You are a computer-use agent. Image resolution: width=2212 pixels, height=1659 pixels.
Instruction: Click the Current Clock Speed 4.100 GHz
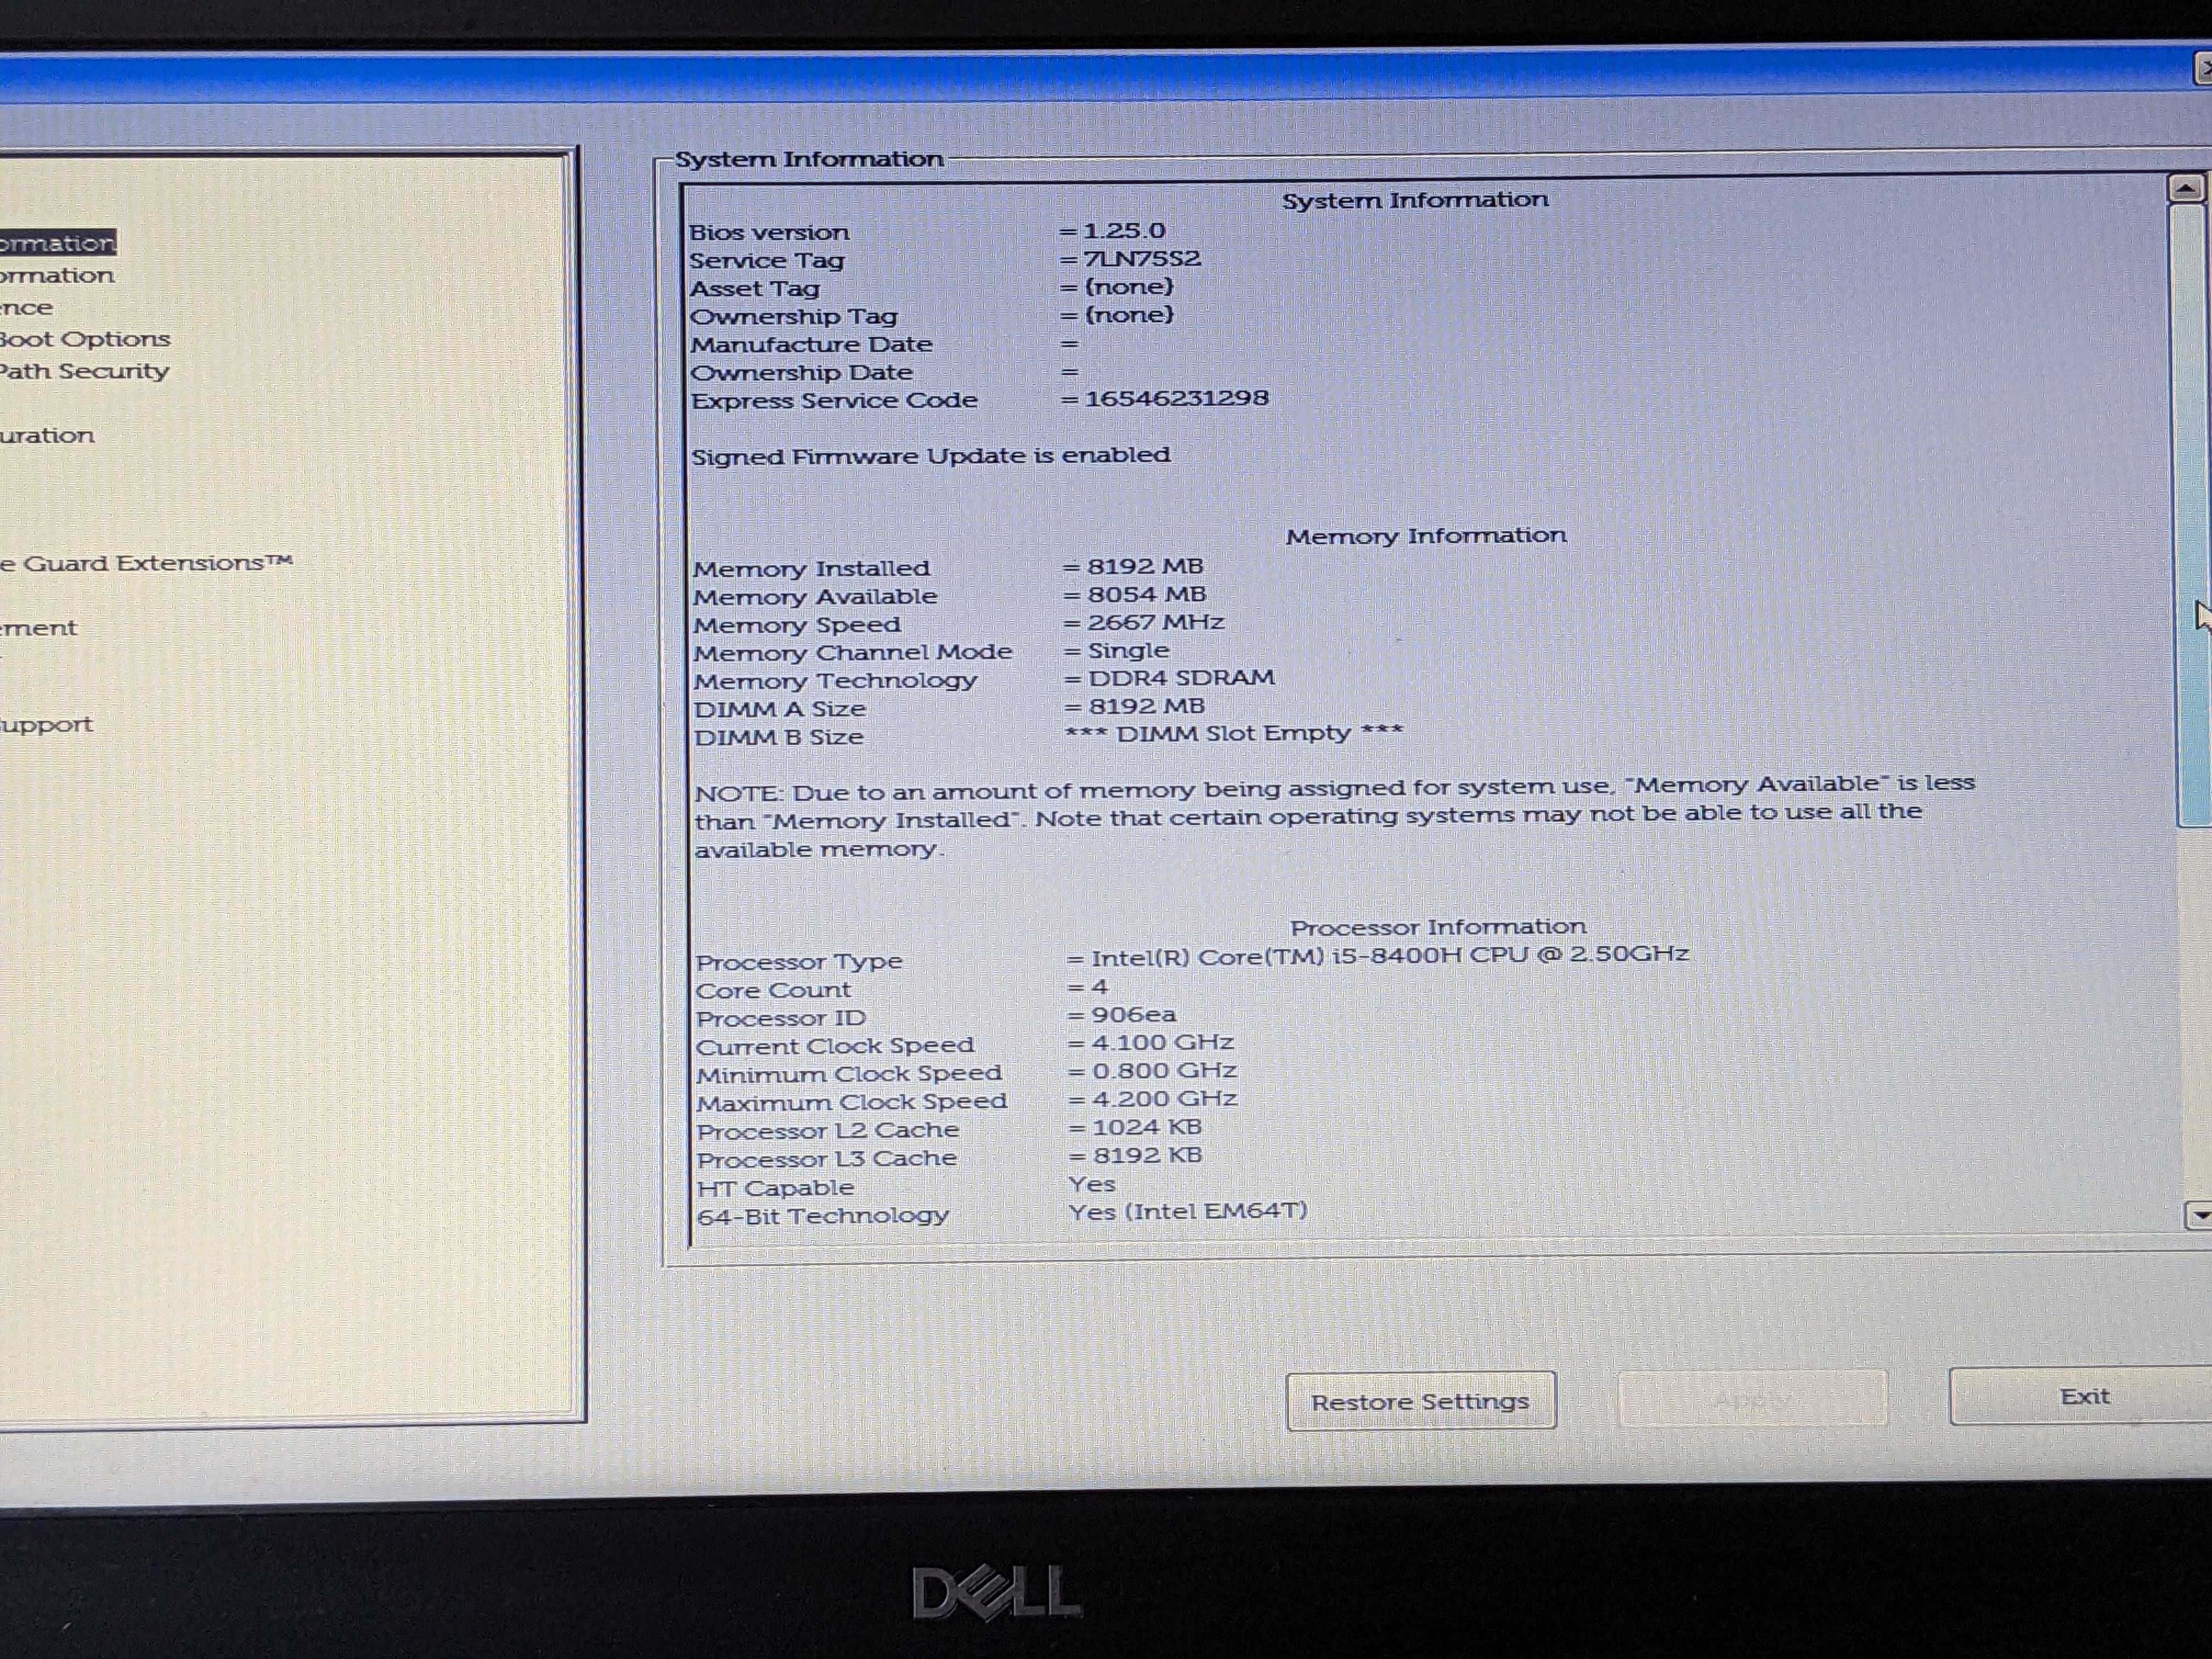1162,1042
